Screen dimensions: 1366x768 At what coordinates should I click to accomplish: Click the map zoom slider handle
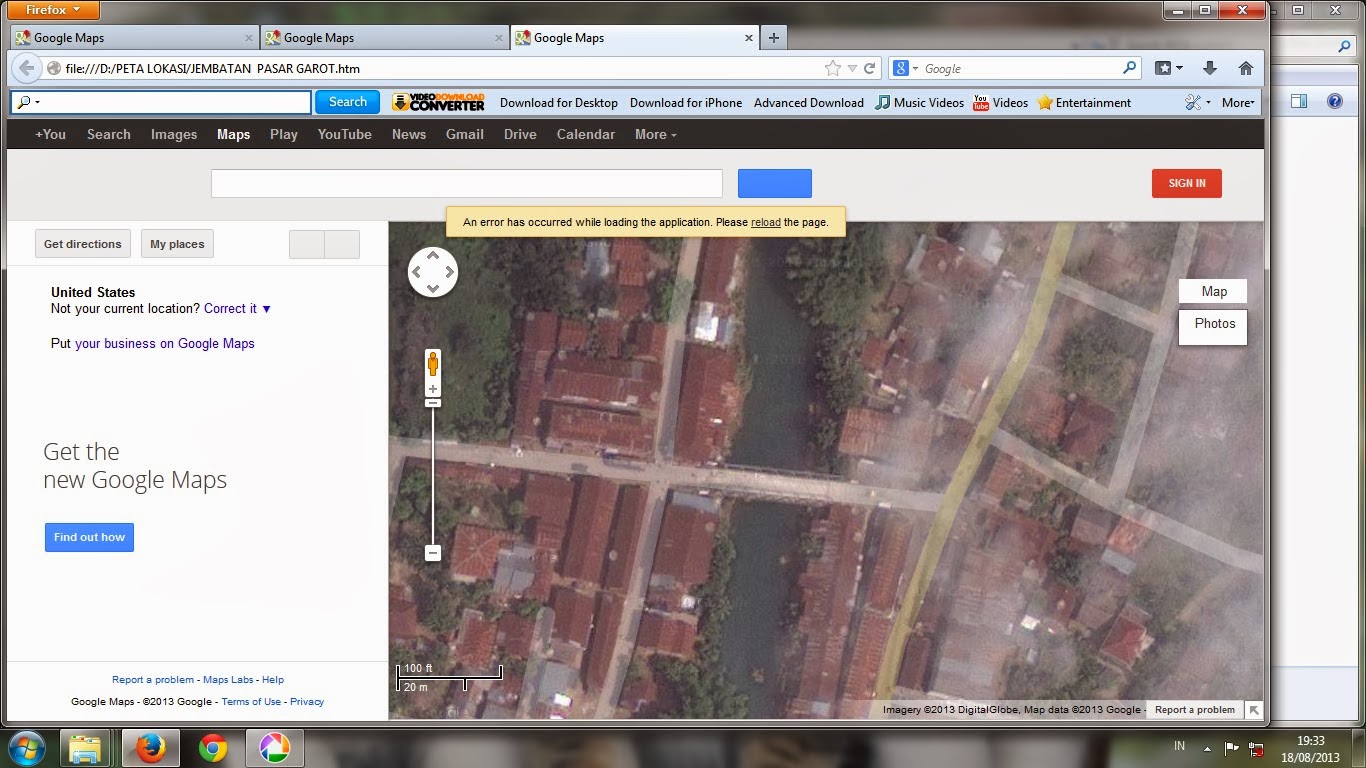point(433,403)
